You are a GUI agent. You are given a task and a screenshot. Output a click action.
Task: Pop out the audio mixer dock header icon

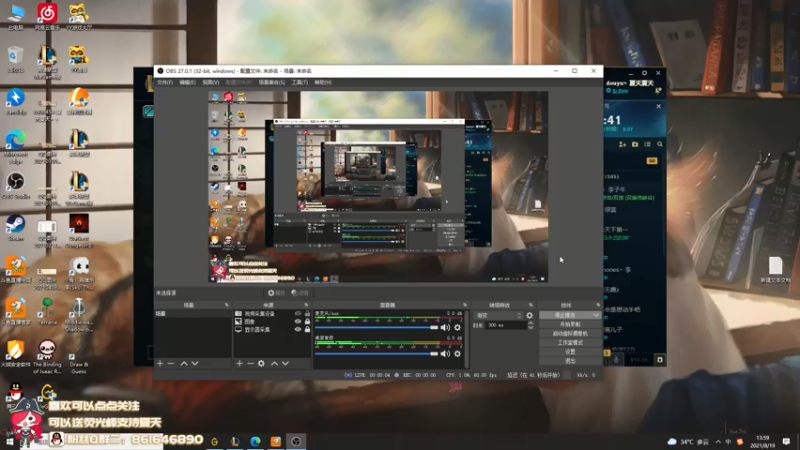point(465,305)
